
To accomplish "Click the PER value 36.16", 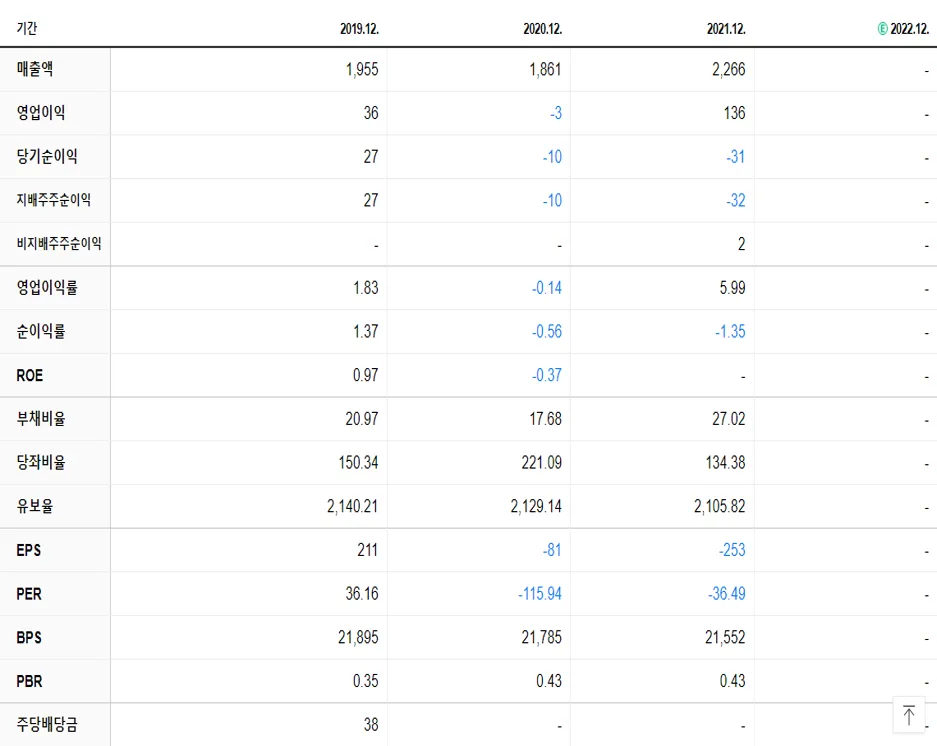I will 362,594.
